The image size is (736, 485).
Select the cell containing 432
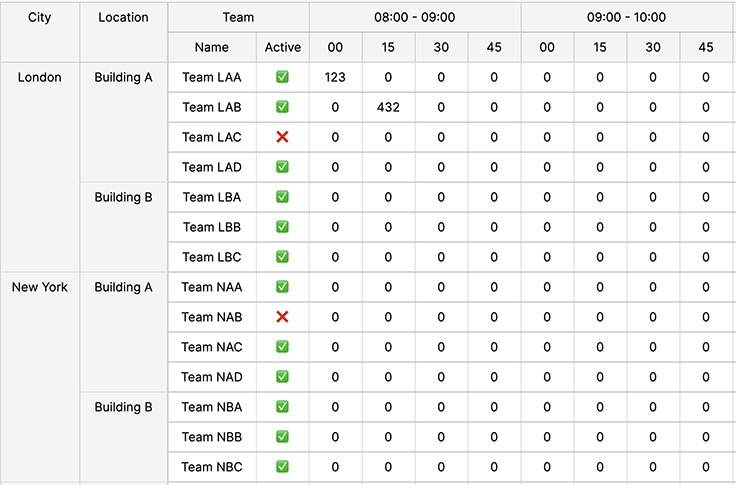click(388, 107)
